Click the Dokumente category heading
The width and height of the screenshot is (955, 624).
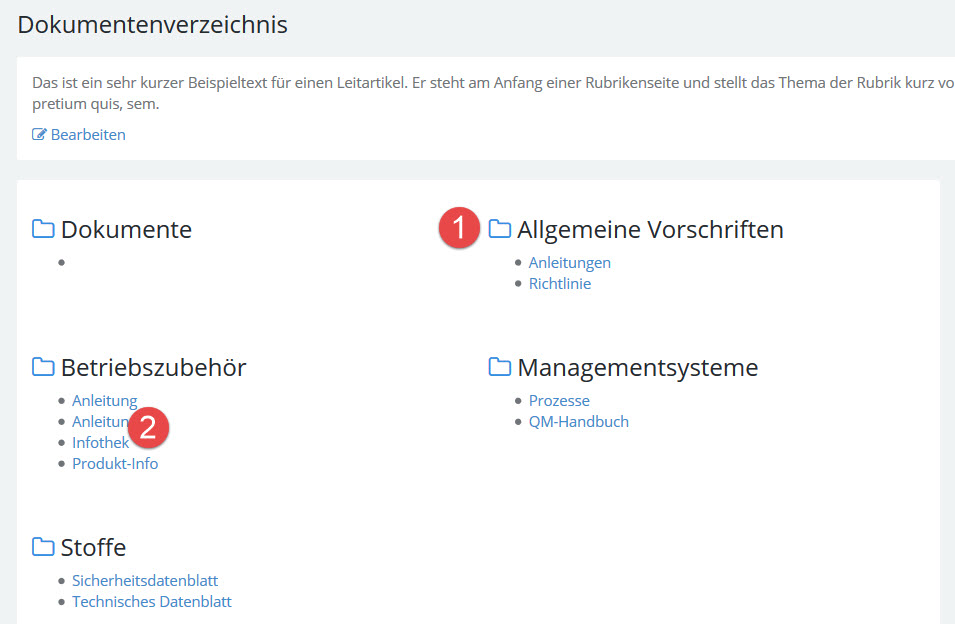click(126, 229)
